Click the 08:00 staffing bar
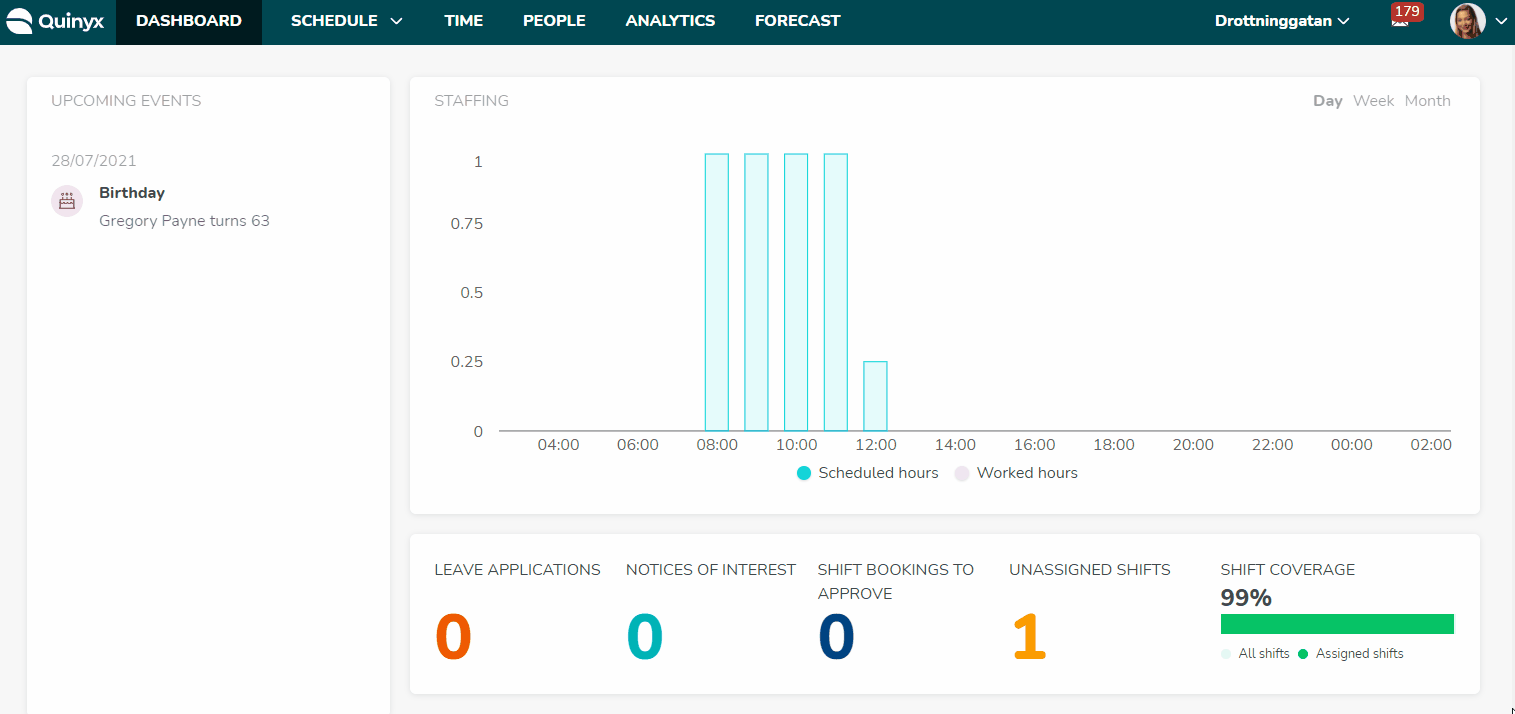Viewport: 1515px width, 714px height. (x=717, y=292)
